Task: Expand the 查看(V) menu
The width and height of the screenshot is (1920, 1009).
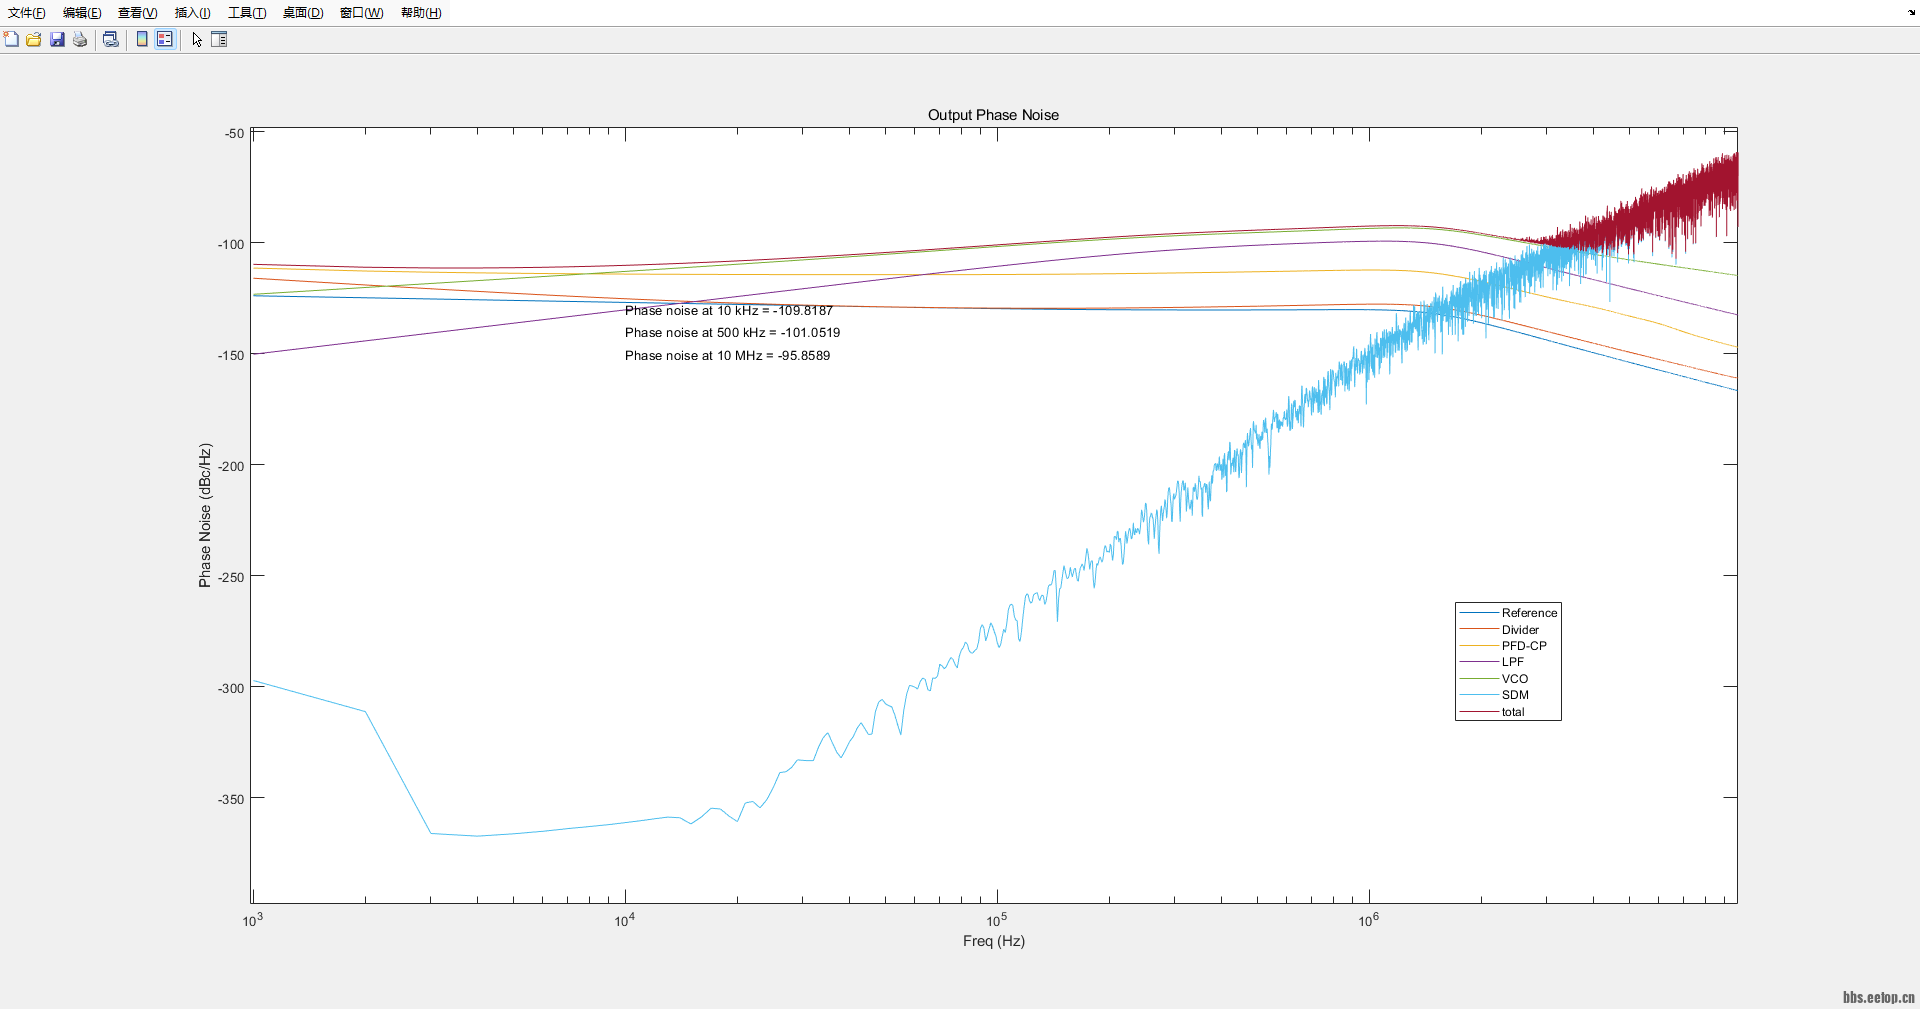Action: 137,13
